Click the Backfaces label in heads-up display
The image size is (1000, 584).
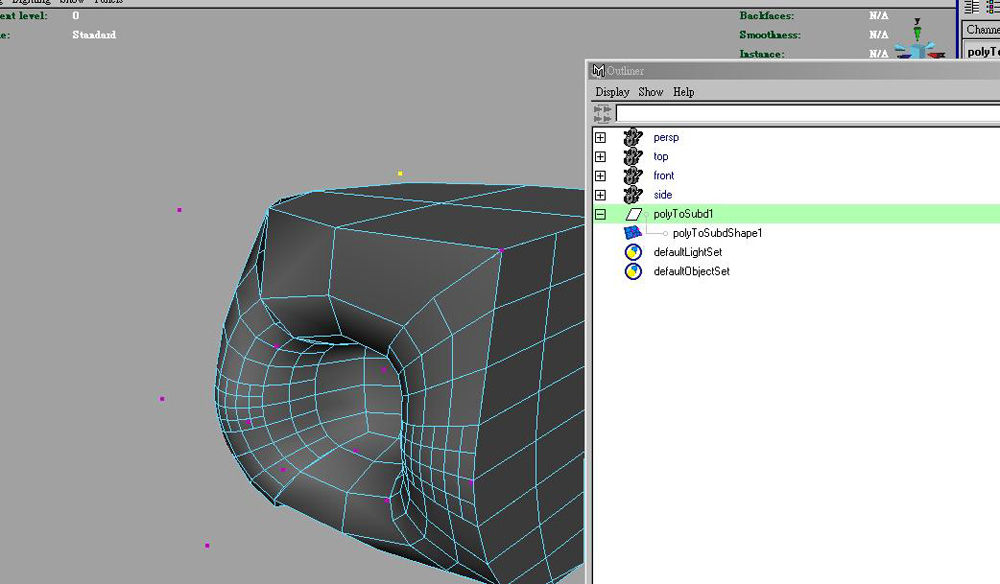[x=767, y=15]
